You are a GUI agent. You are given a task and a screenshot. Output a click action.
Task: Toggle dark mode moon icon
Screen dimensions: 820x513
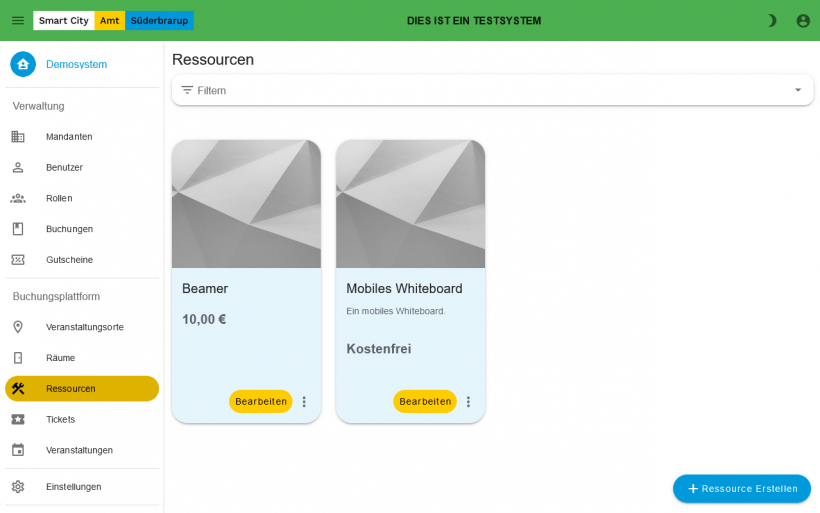(x=771, y=20)
